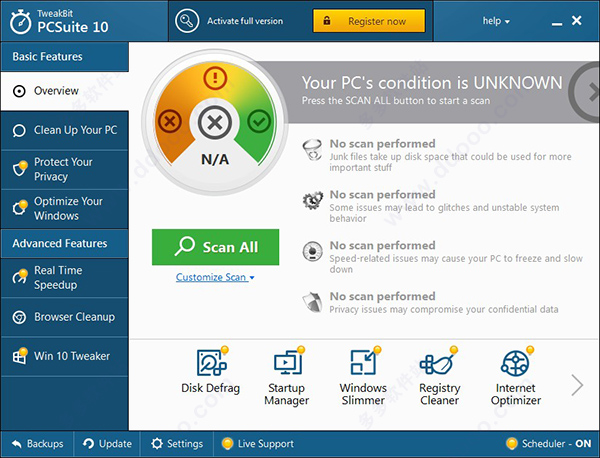Image resolution: width=600 pixels, height=458 pixels.
Task: Open Settings from bottom bar
Action: [177, 444]
